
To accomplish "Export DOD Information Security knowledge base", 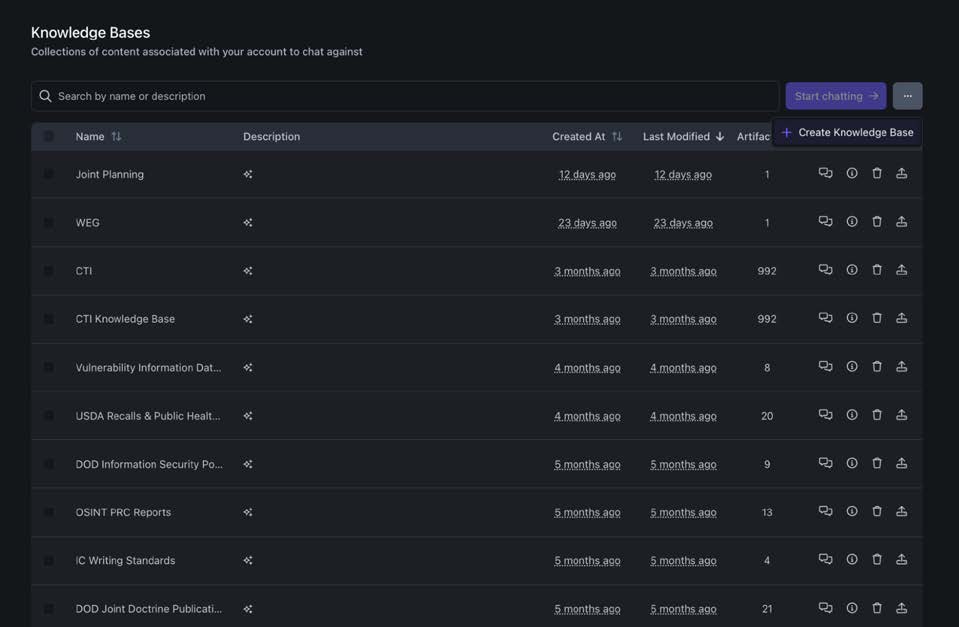I will pyautogui.click(x=901, y=463).
